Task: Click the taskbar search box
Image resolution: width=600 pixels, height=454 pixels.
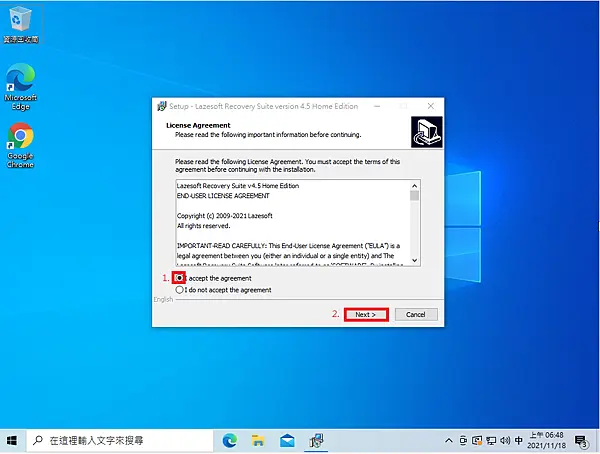Action: pyautogui.click(x=120, y=441)
